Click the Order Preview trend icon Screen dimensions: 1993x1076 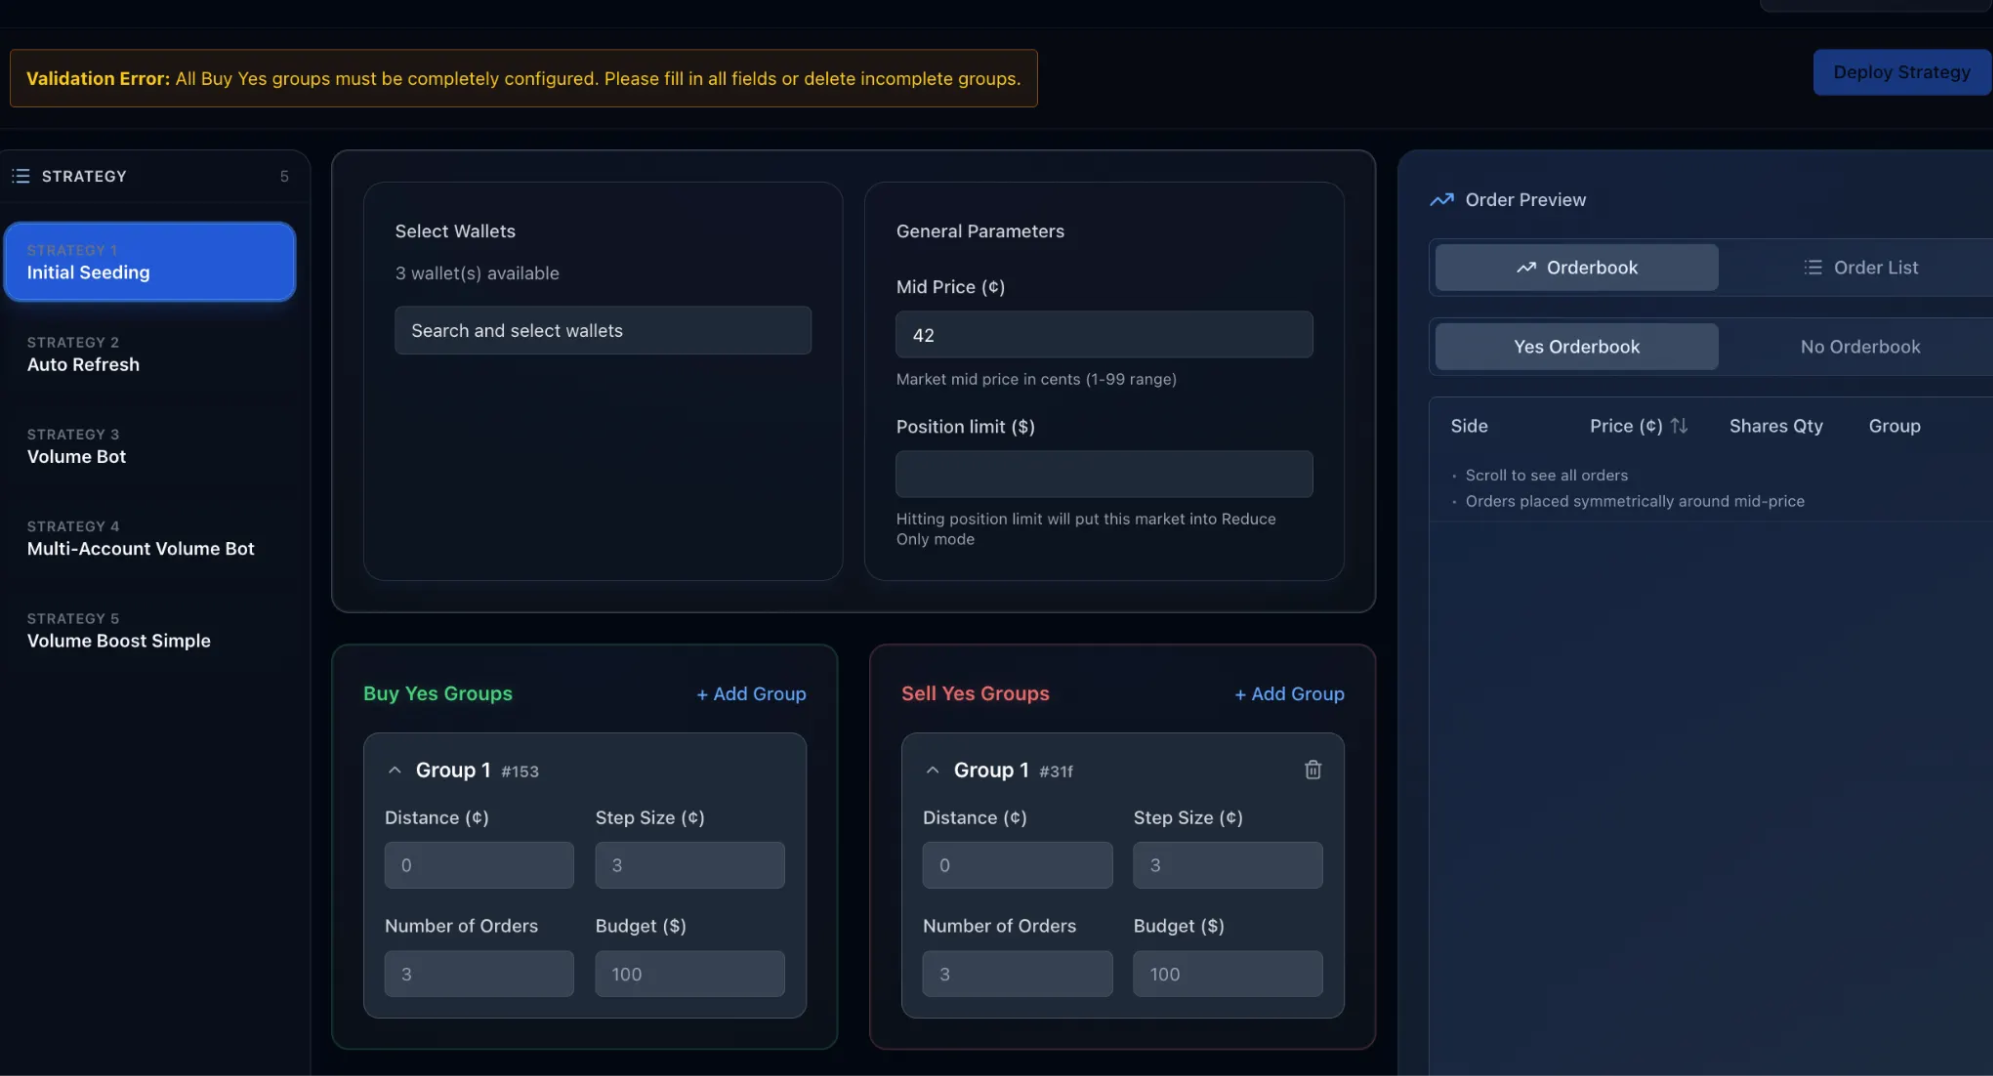(1441, 200)
